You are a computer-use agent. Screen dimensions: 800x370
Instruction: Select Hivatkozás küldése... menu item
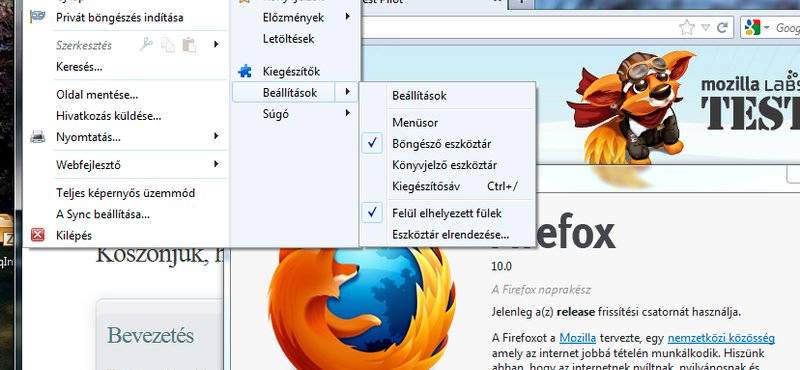[109, 116]
